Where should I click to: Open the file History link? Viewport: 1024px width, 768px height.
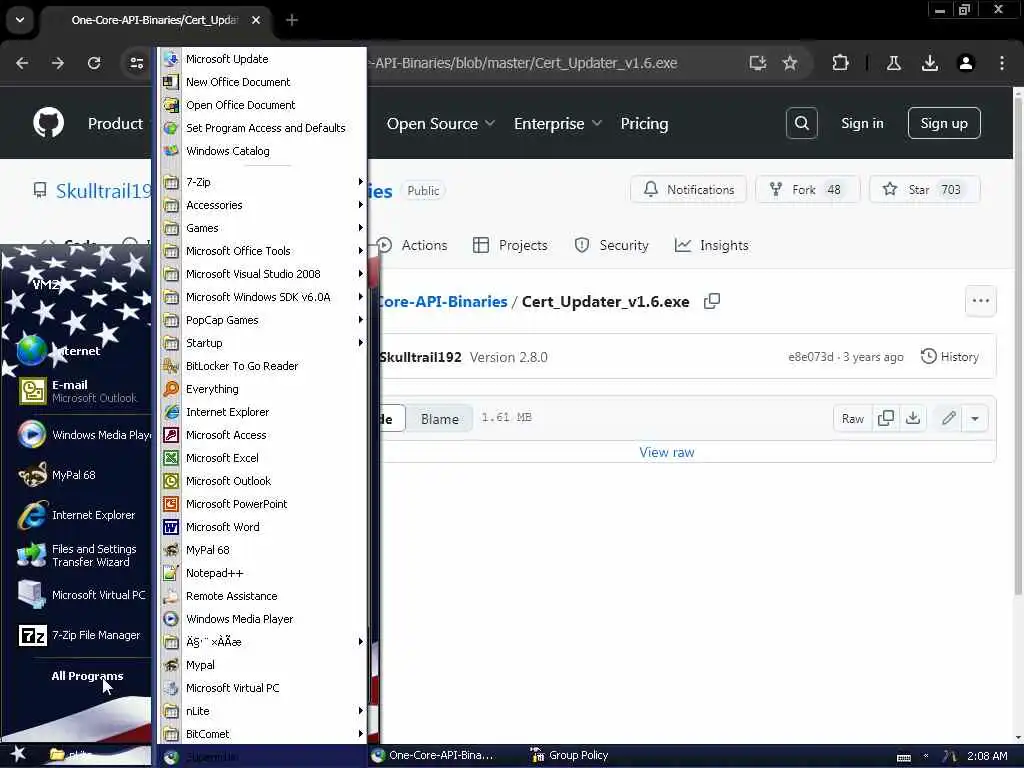pyautogui.click(x=950, y=357)
